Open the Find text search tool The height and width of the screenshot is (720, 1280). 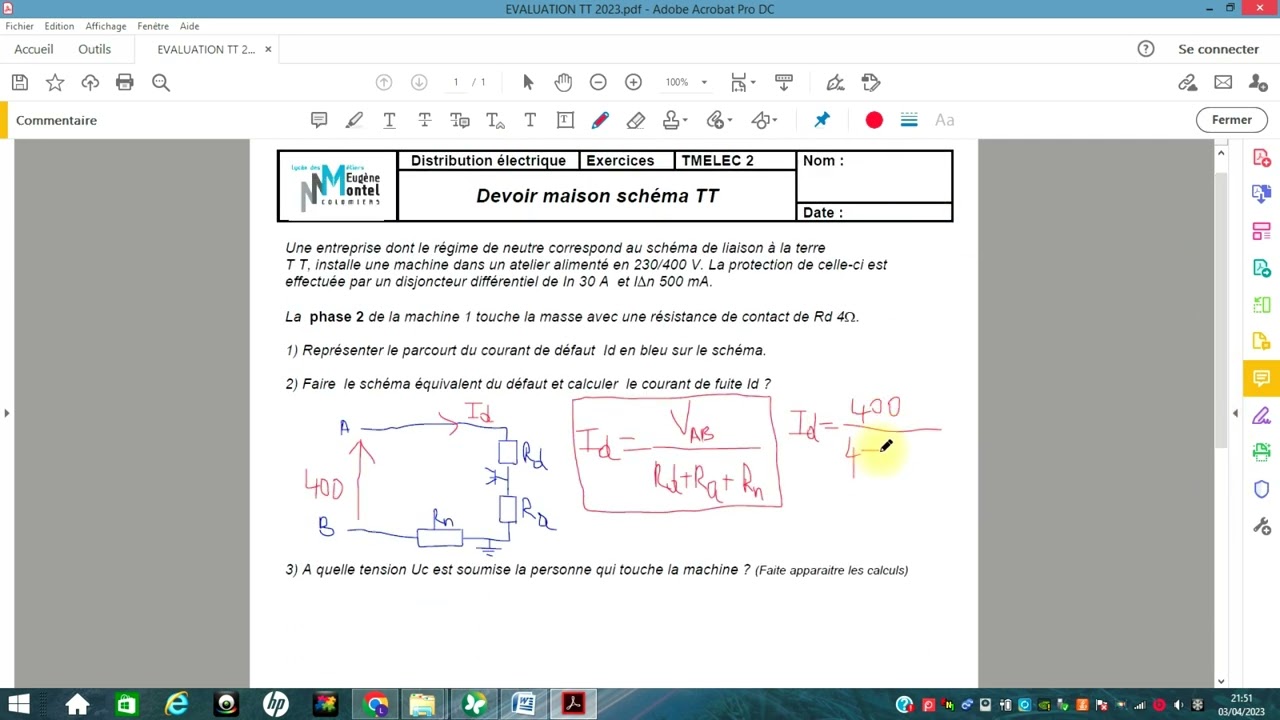coord(161,83)
